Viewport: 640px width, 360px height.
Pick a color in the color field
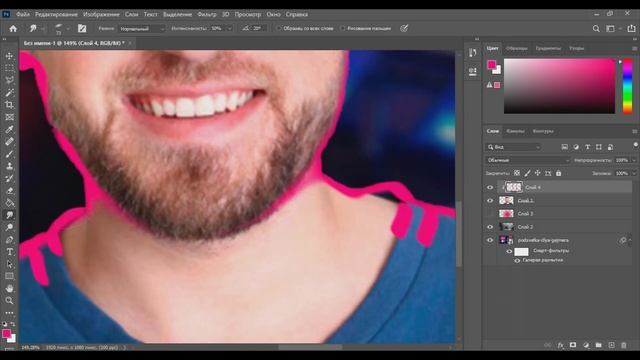pyautogui.click(x=559, y=86)
